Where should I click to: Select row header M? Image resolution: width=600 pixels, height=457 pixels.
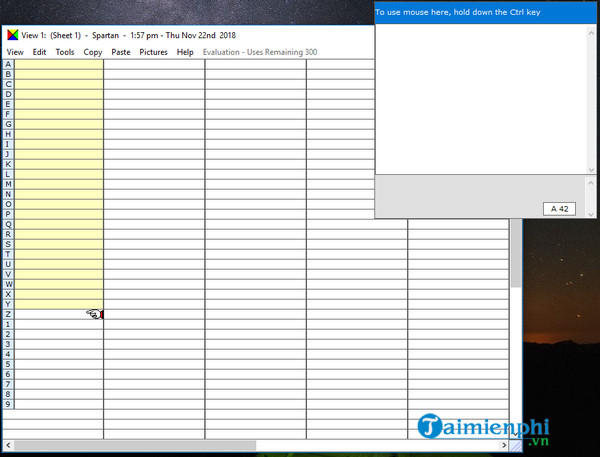pos(9,184)
